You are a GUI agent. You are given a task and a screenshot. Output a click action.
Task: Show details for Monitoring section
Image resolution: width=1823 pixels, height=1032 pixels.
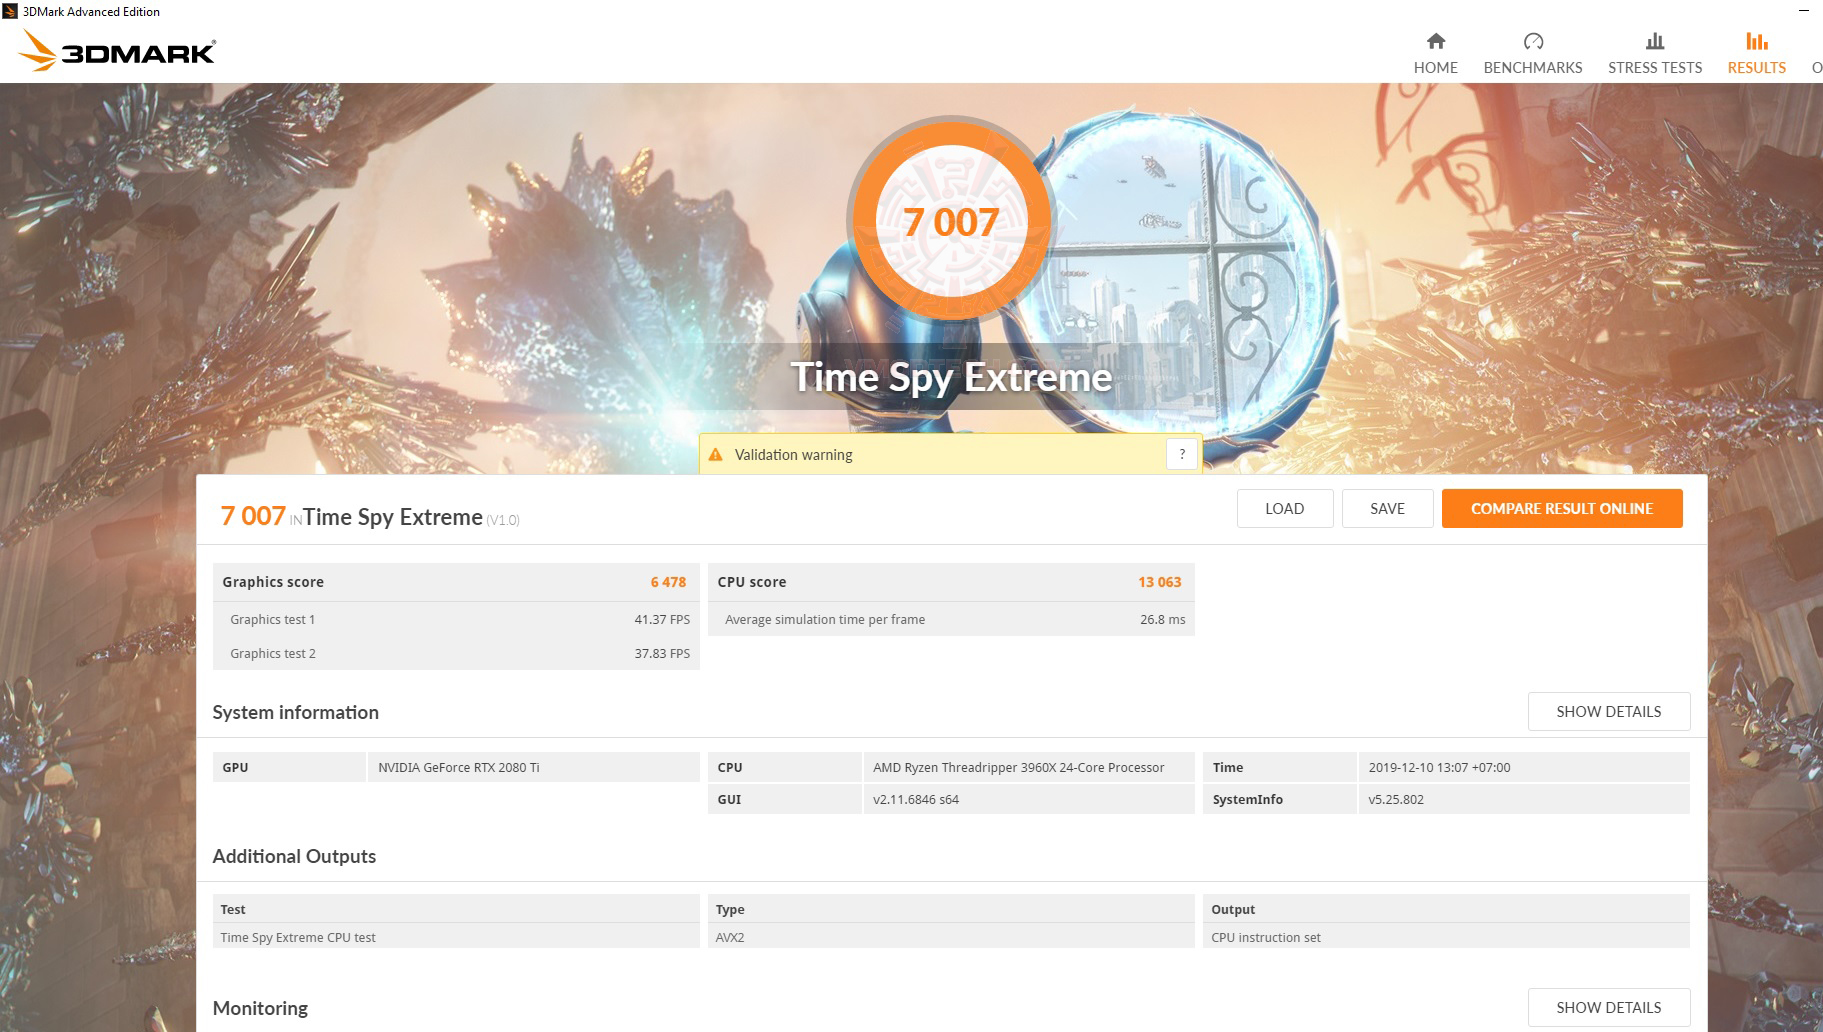click(x=1608, y=1007)
